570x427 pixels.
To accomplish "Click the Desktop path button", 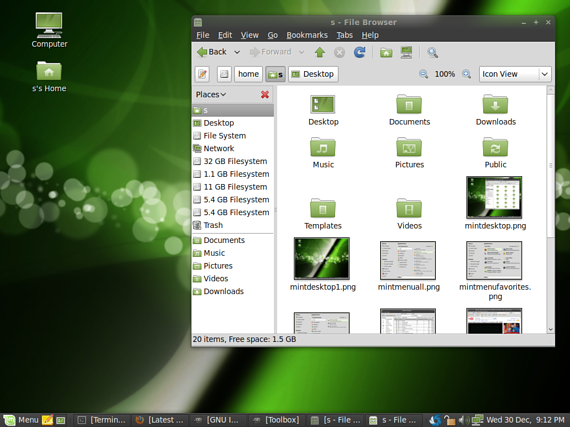I will (x=313, y=74).
